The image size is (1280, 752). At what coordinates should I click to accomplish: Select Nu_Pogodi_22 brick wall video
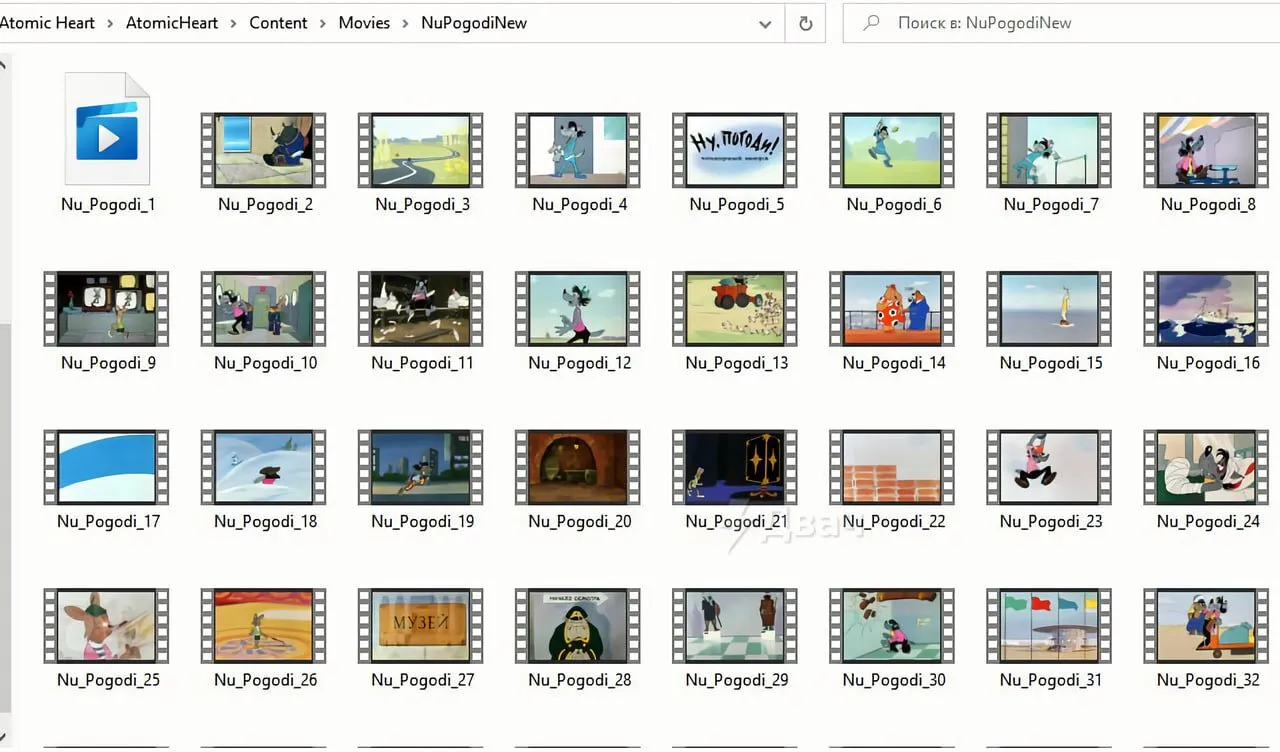point(892,467)
